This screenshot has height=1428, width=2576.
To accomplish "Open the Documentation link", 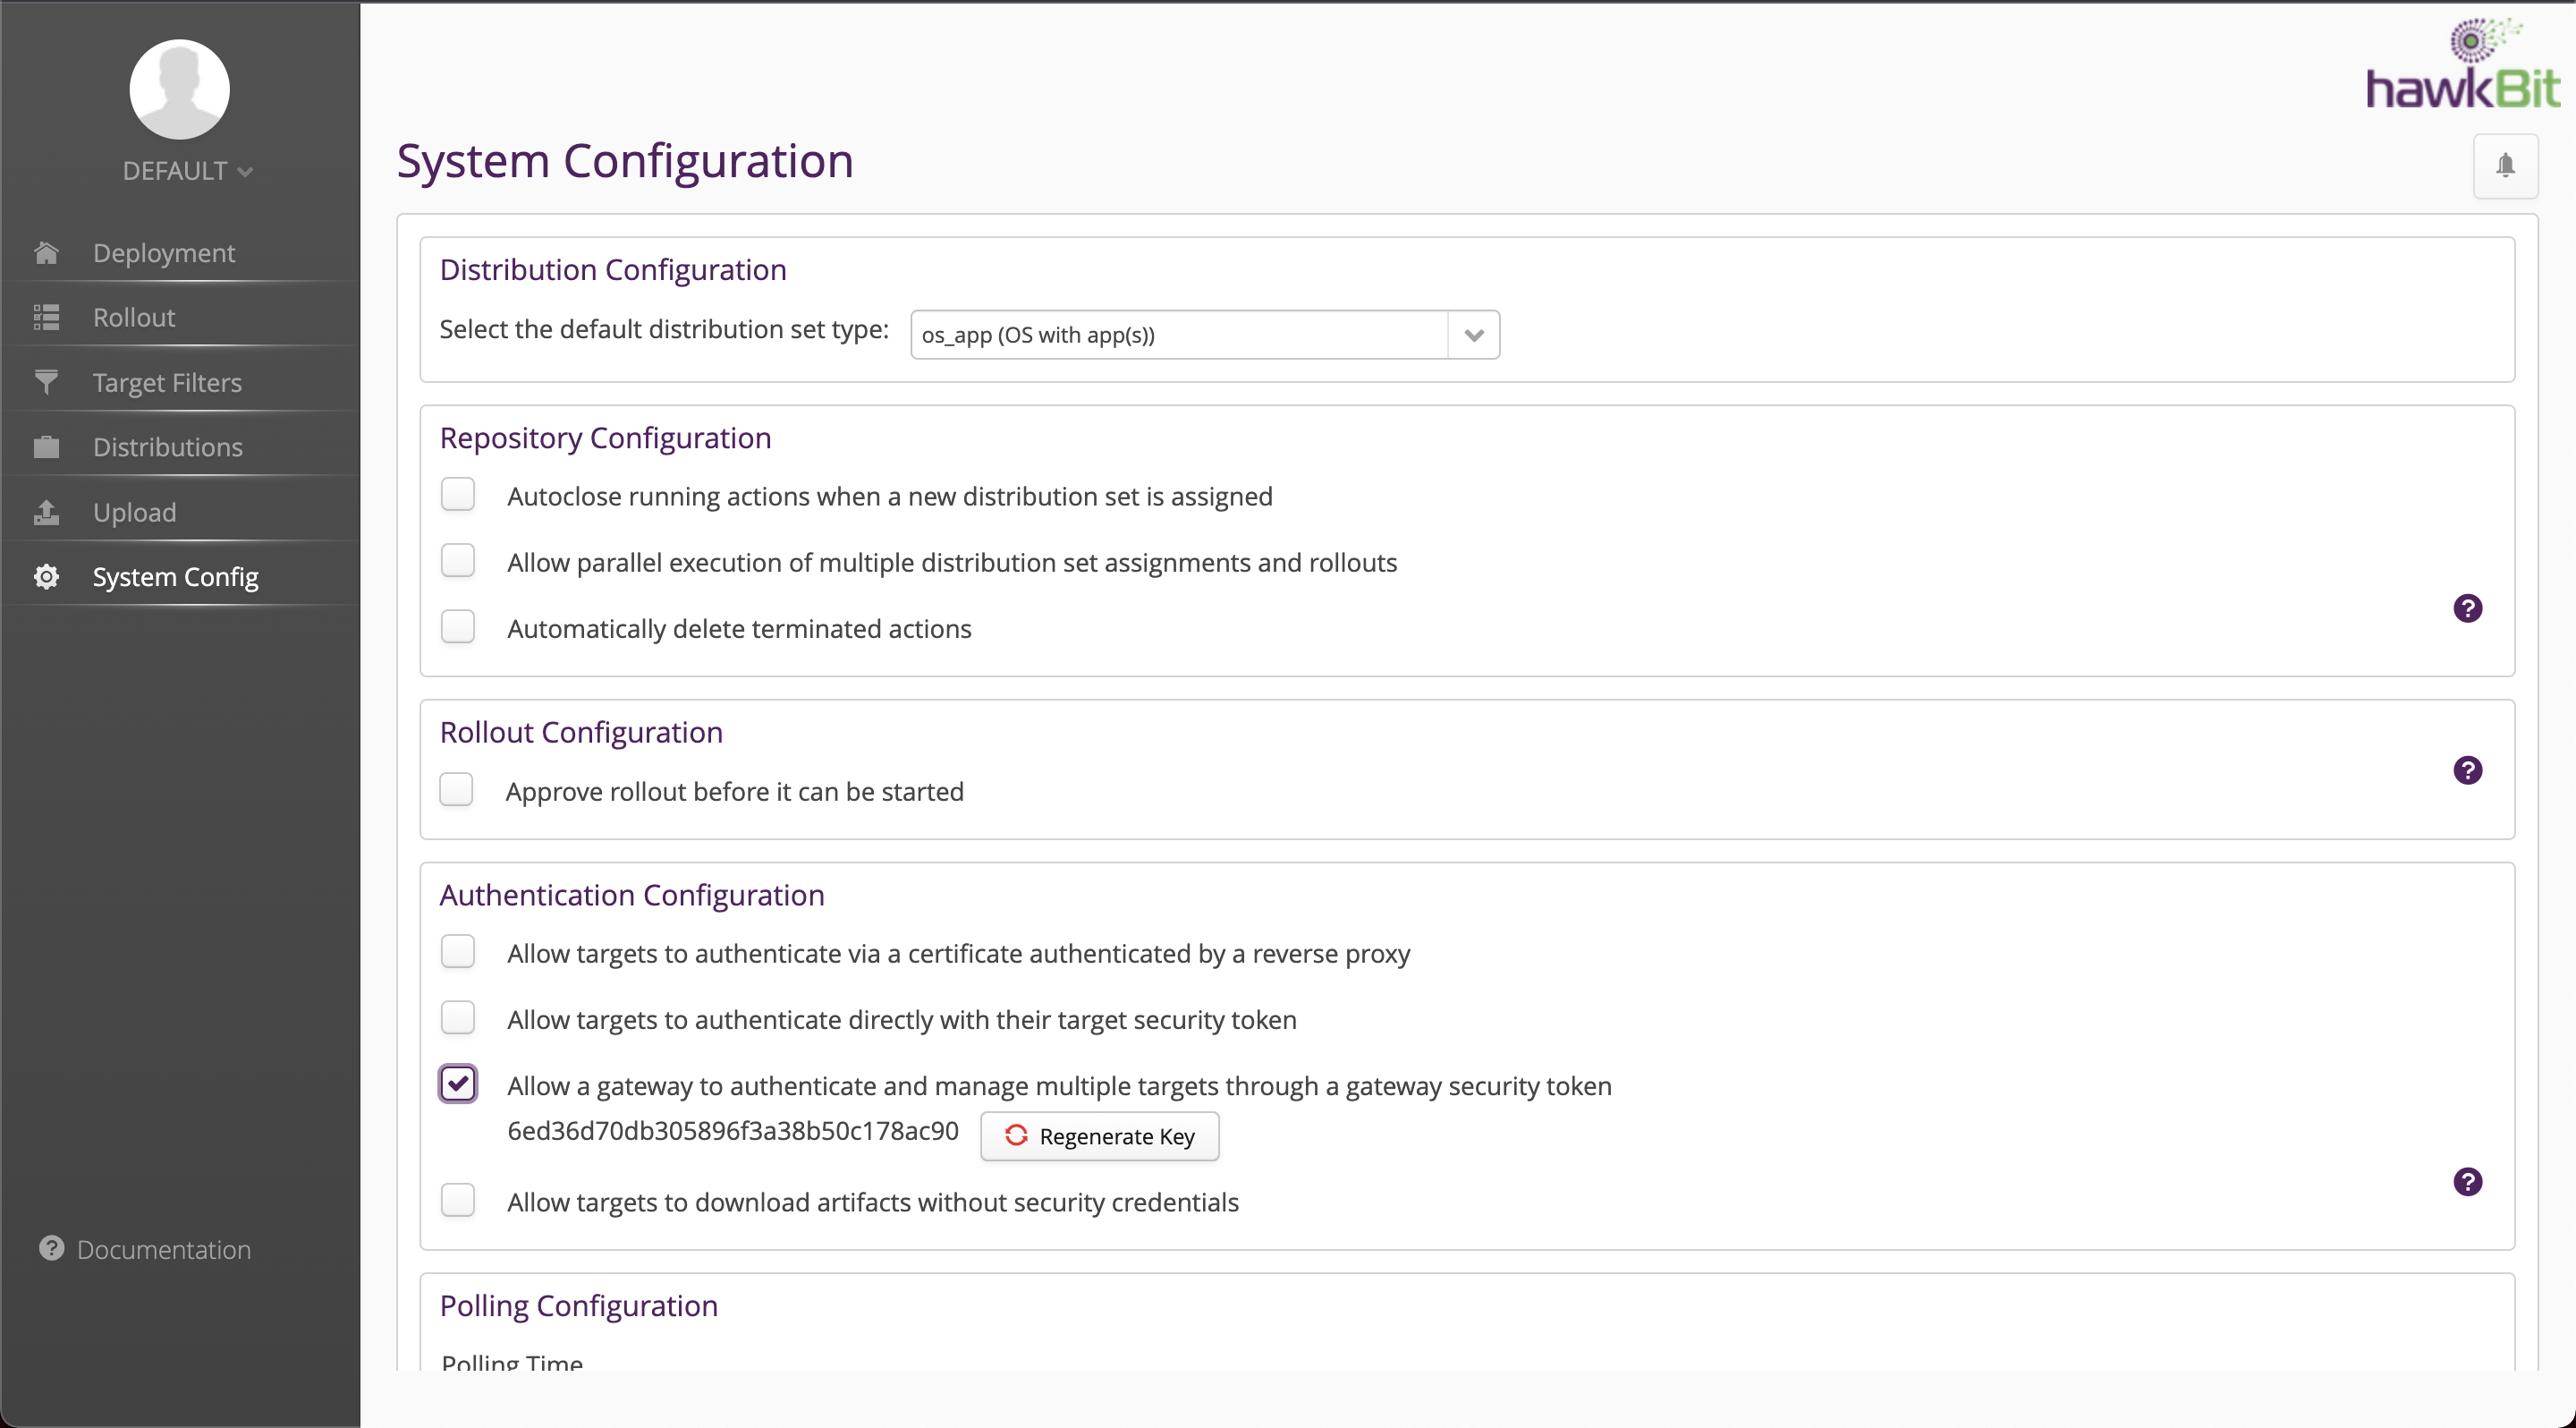I will 163,1249.
